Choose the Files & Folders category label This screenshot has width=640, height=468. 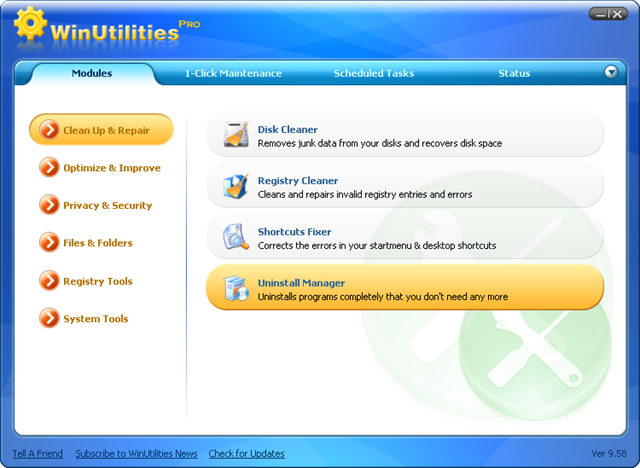point(98,243)
